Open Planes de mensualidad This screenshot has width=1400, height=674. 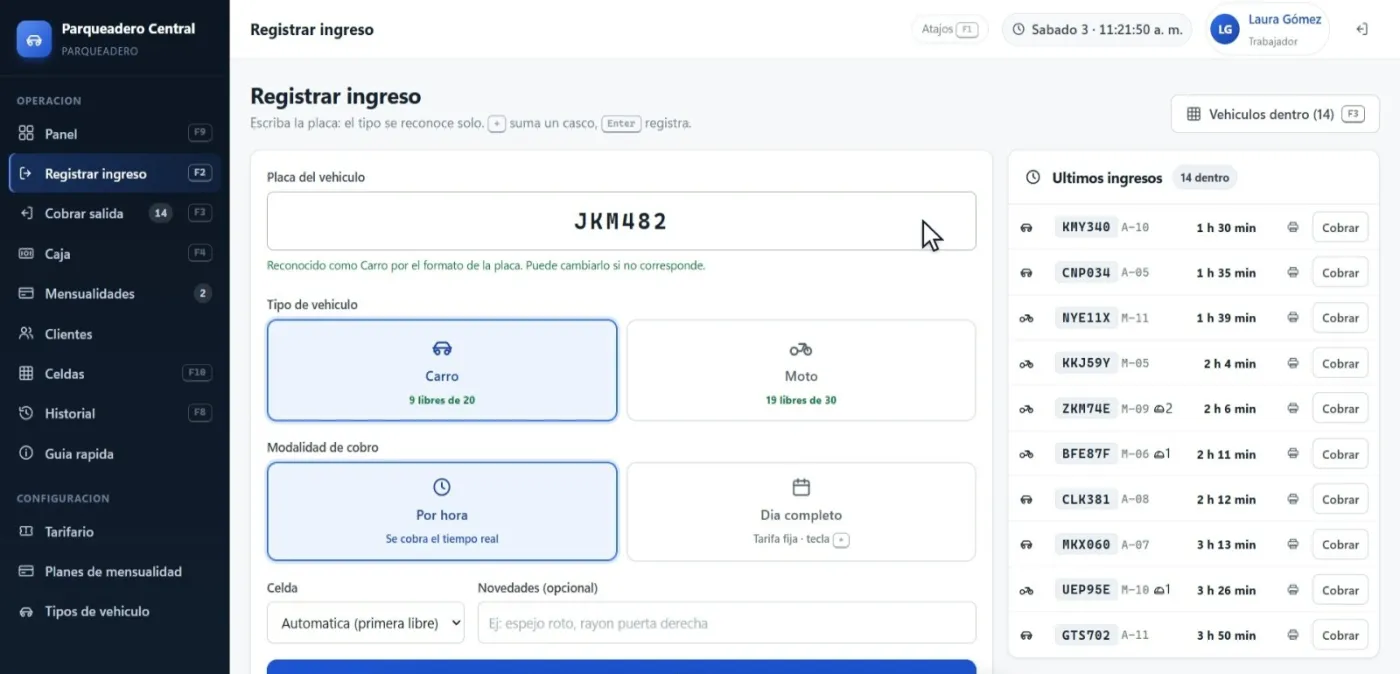[x=114, y=571]
